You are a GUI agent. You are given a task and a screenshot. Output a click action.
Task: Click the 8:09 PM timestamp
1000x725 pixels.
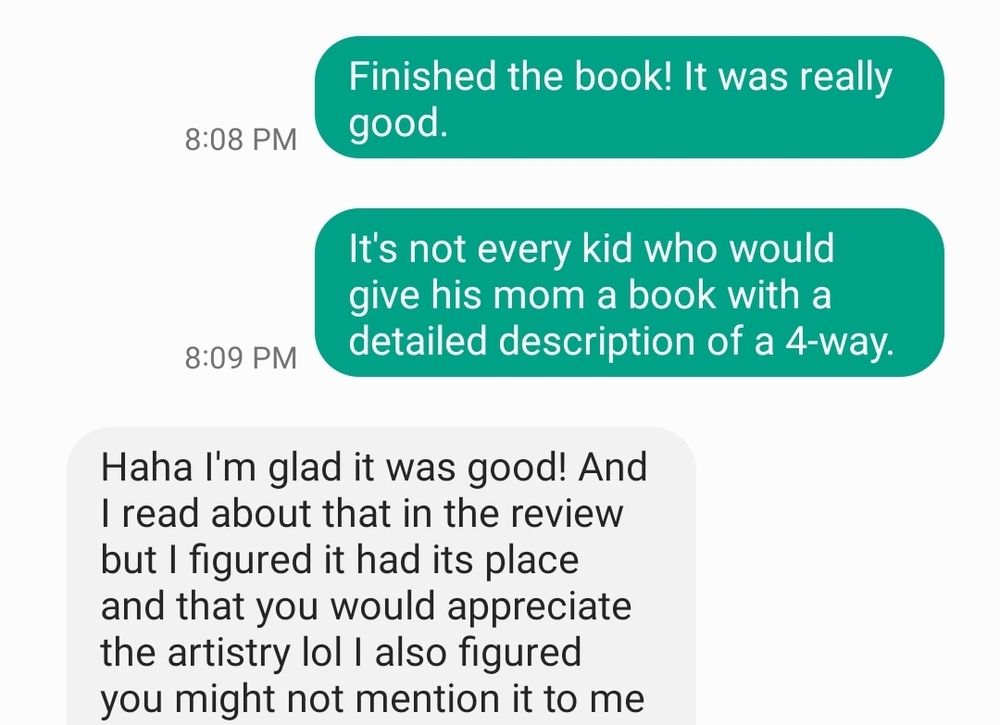click(241, 357)
